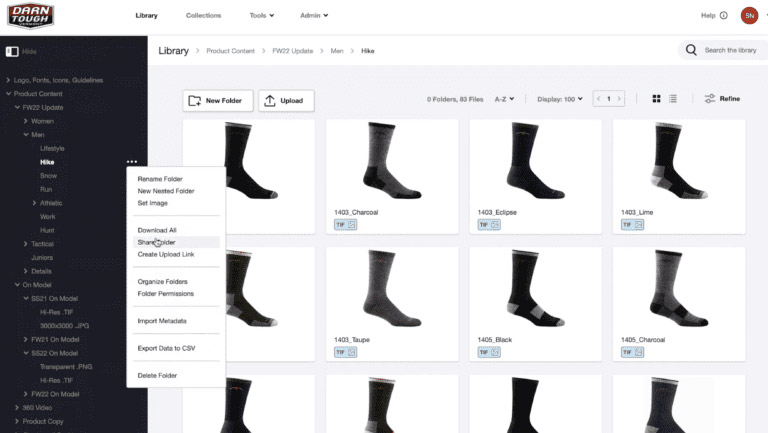The image size is (768, 433).
Task: Click the TIF badge under 1405_Charcoal
Action: pyautogui.click(x=632, y=352)
